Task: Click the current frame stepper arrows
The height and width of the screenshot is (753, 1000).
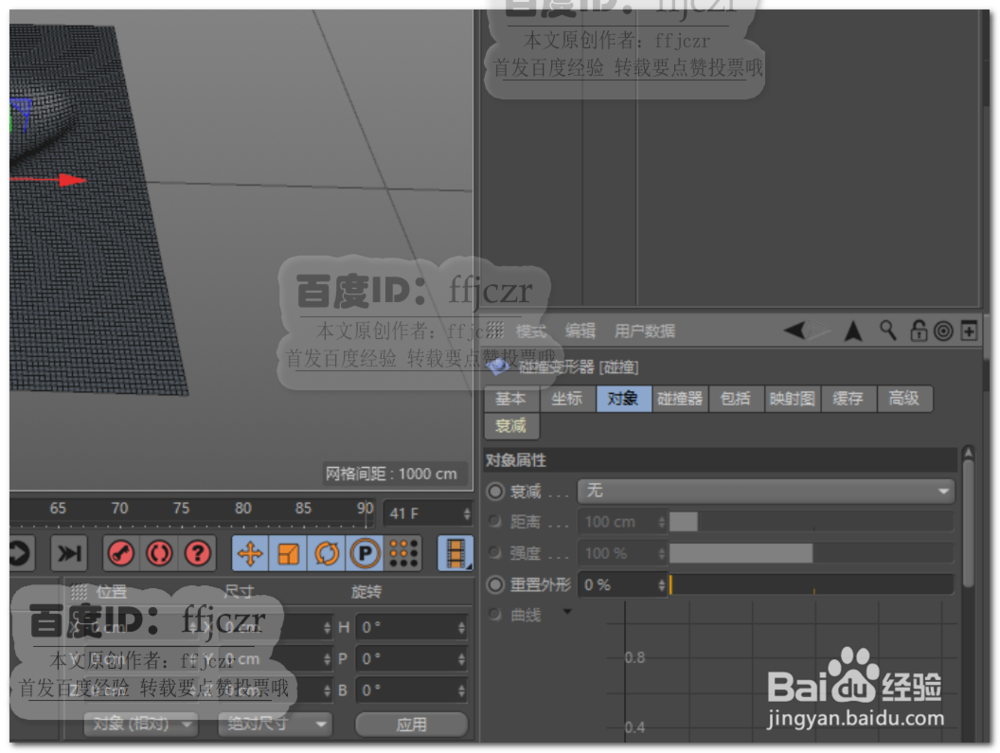Action: click(466, 513)
